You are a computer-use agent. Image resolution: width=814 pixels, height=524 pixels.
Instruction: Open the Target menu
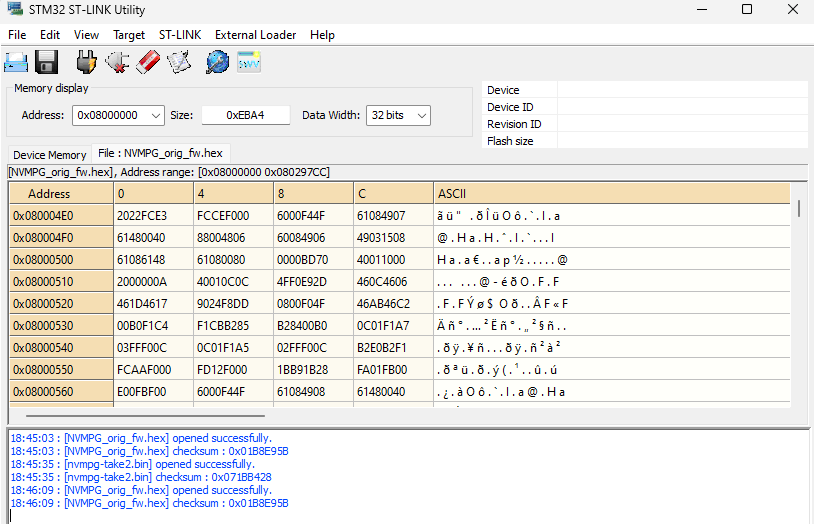[x=129, y=35]
